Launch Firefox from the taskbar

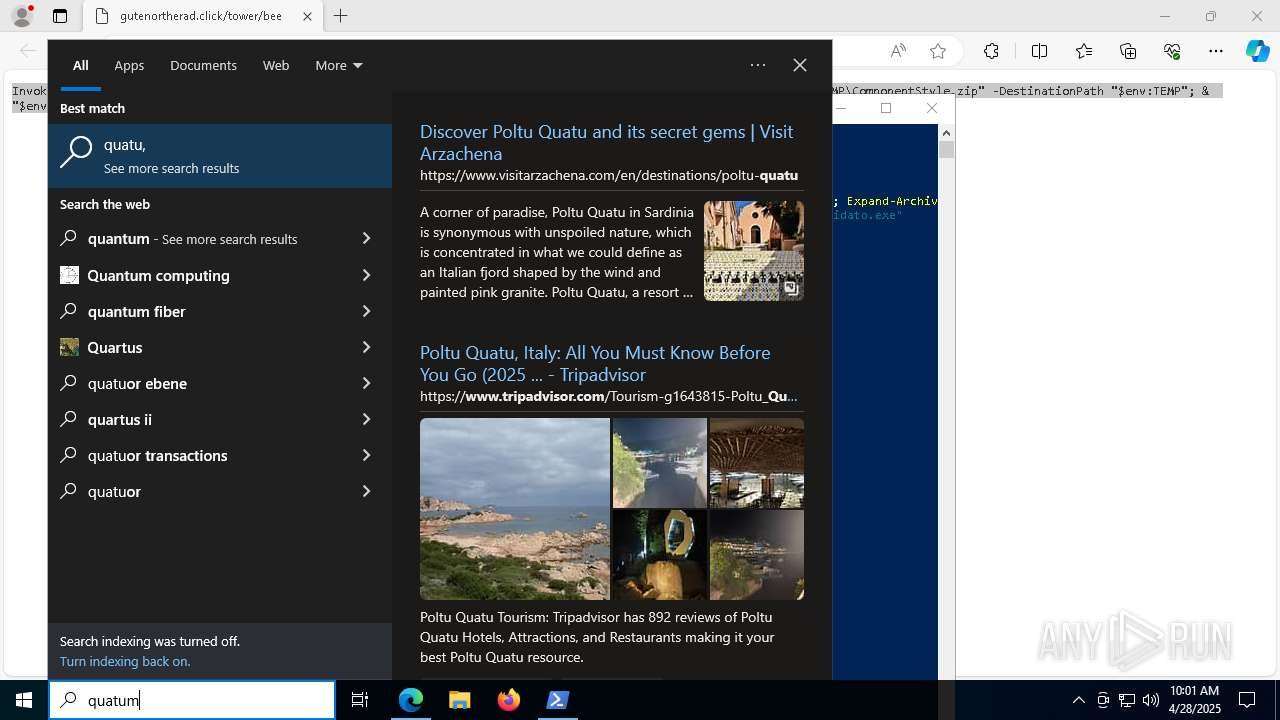tap(509, 700)
